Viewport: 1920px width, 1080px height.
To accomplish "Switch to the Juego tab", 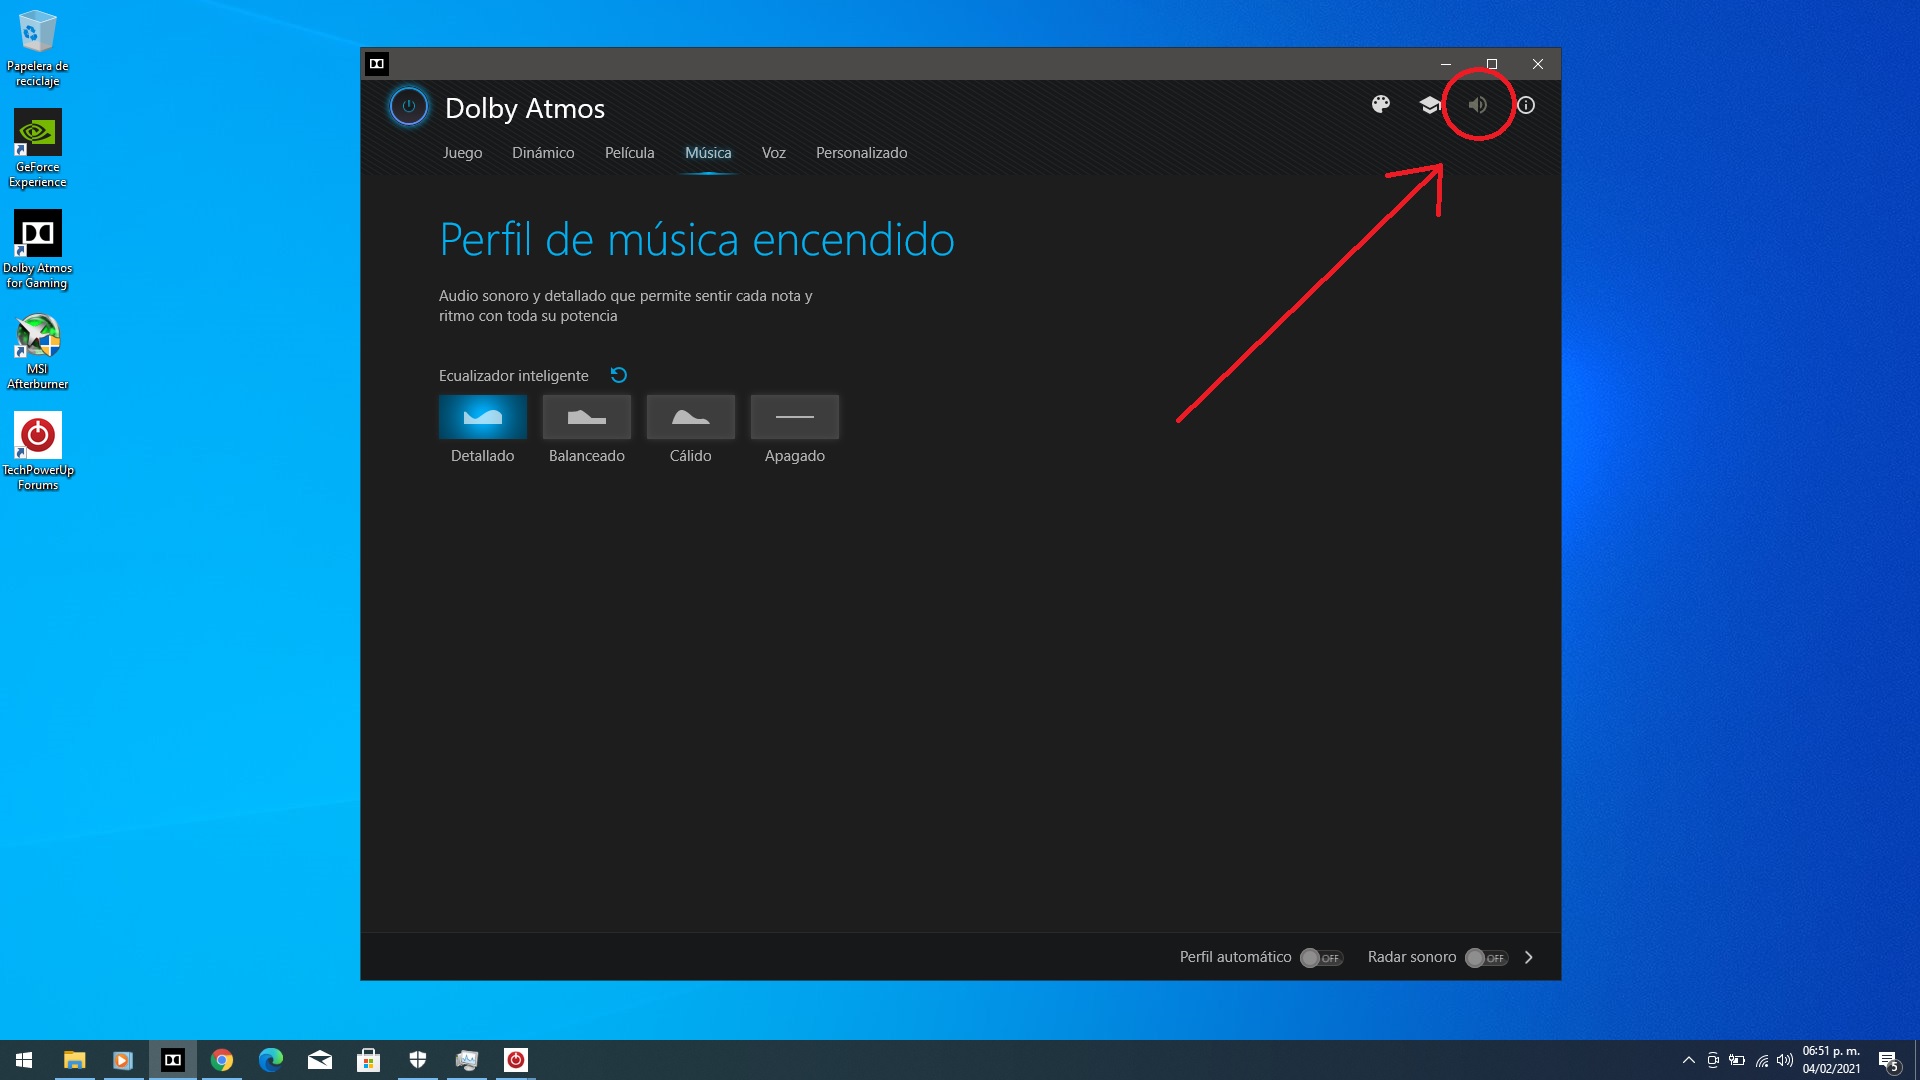I will 462,153.
